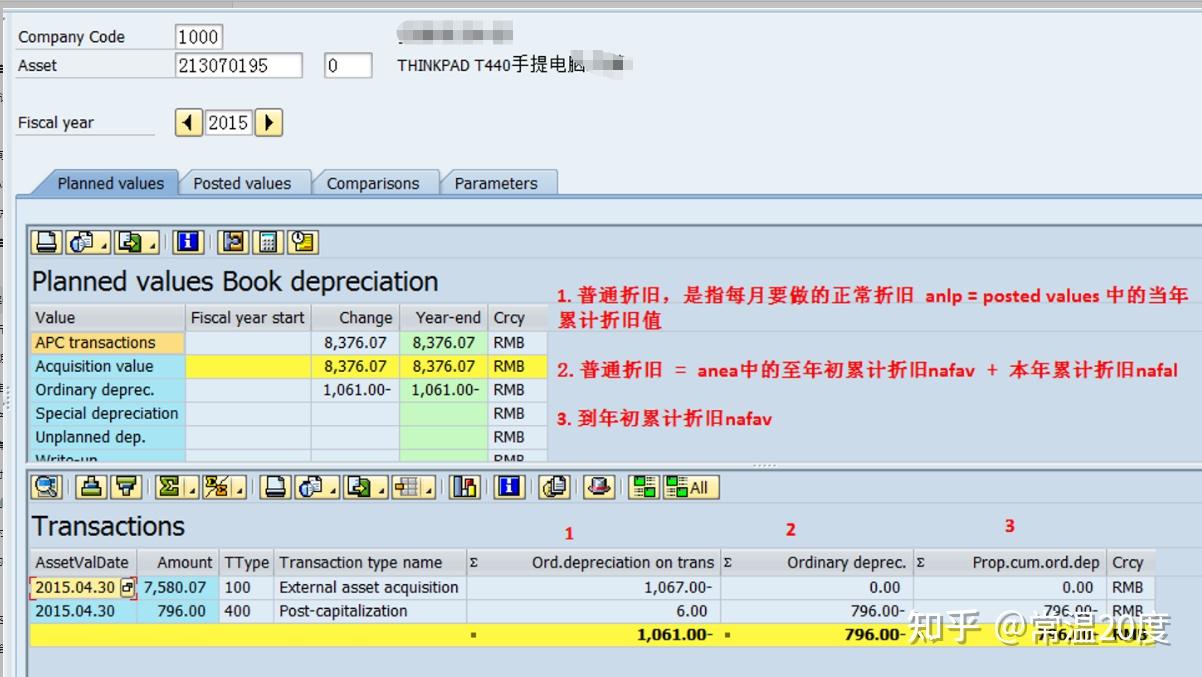The height and width of the screenshot is (677, 1202).
Task: Click the Total (Σ) icon in Transactions toolbar
Action: tap(168, 487)
